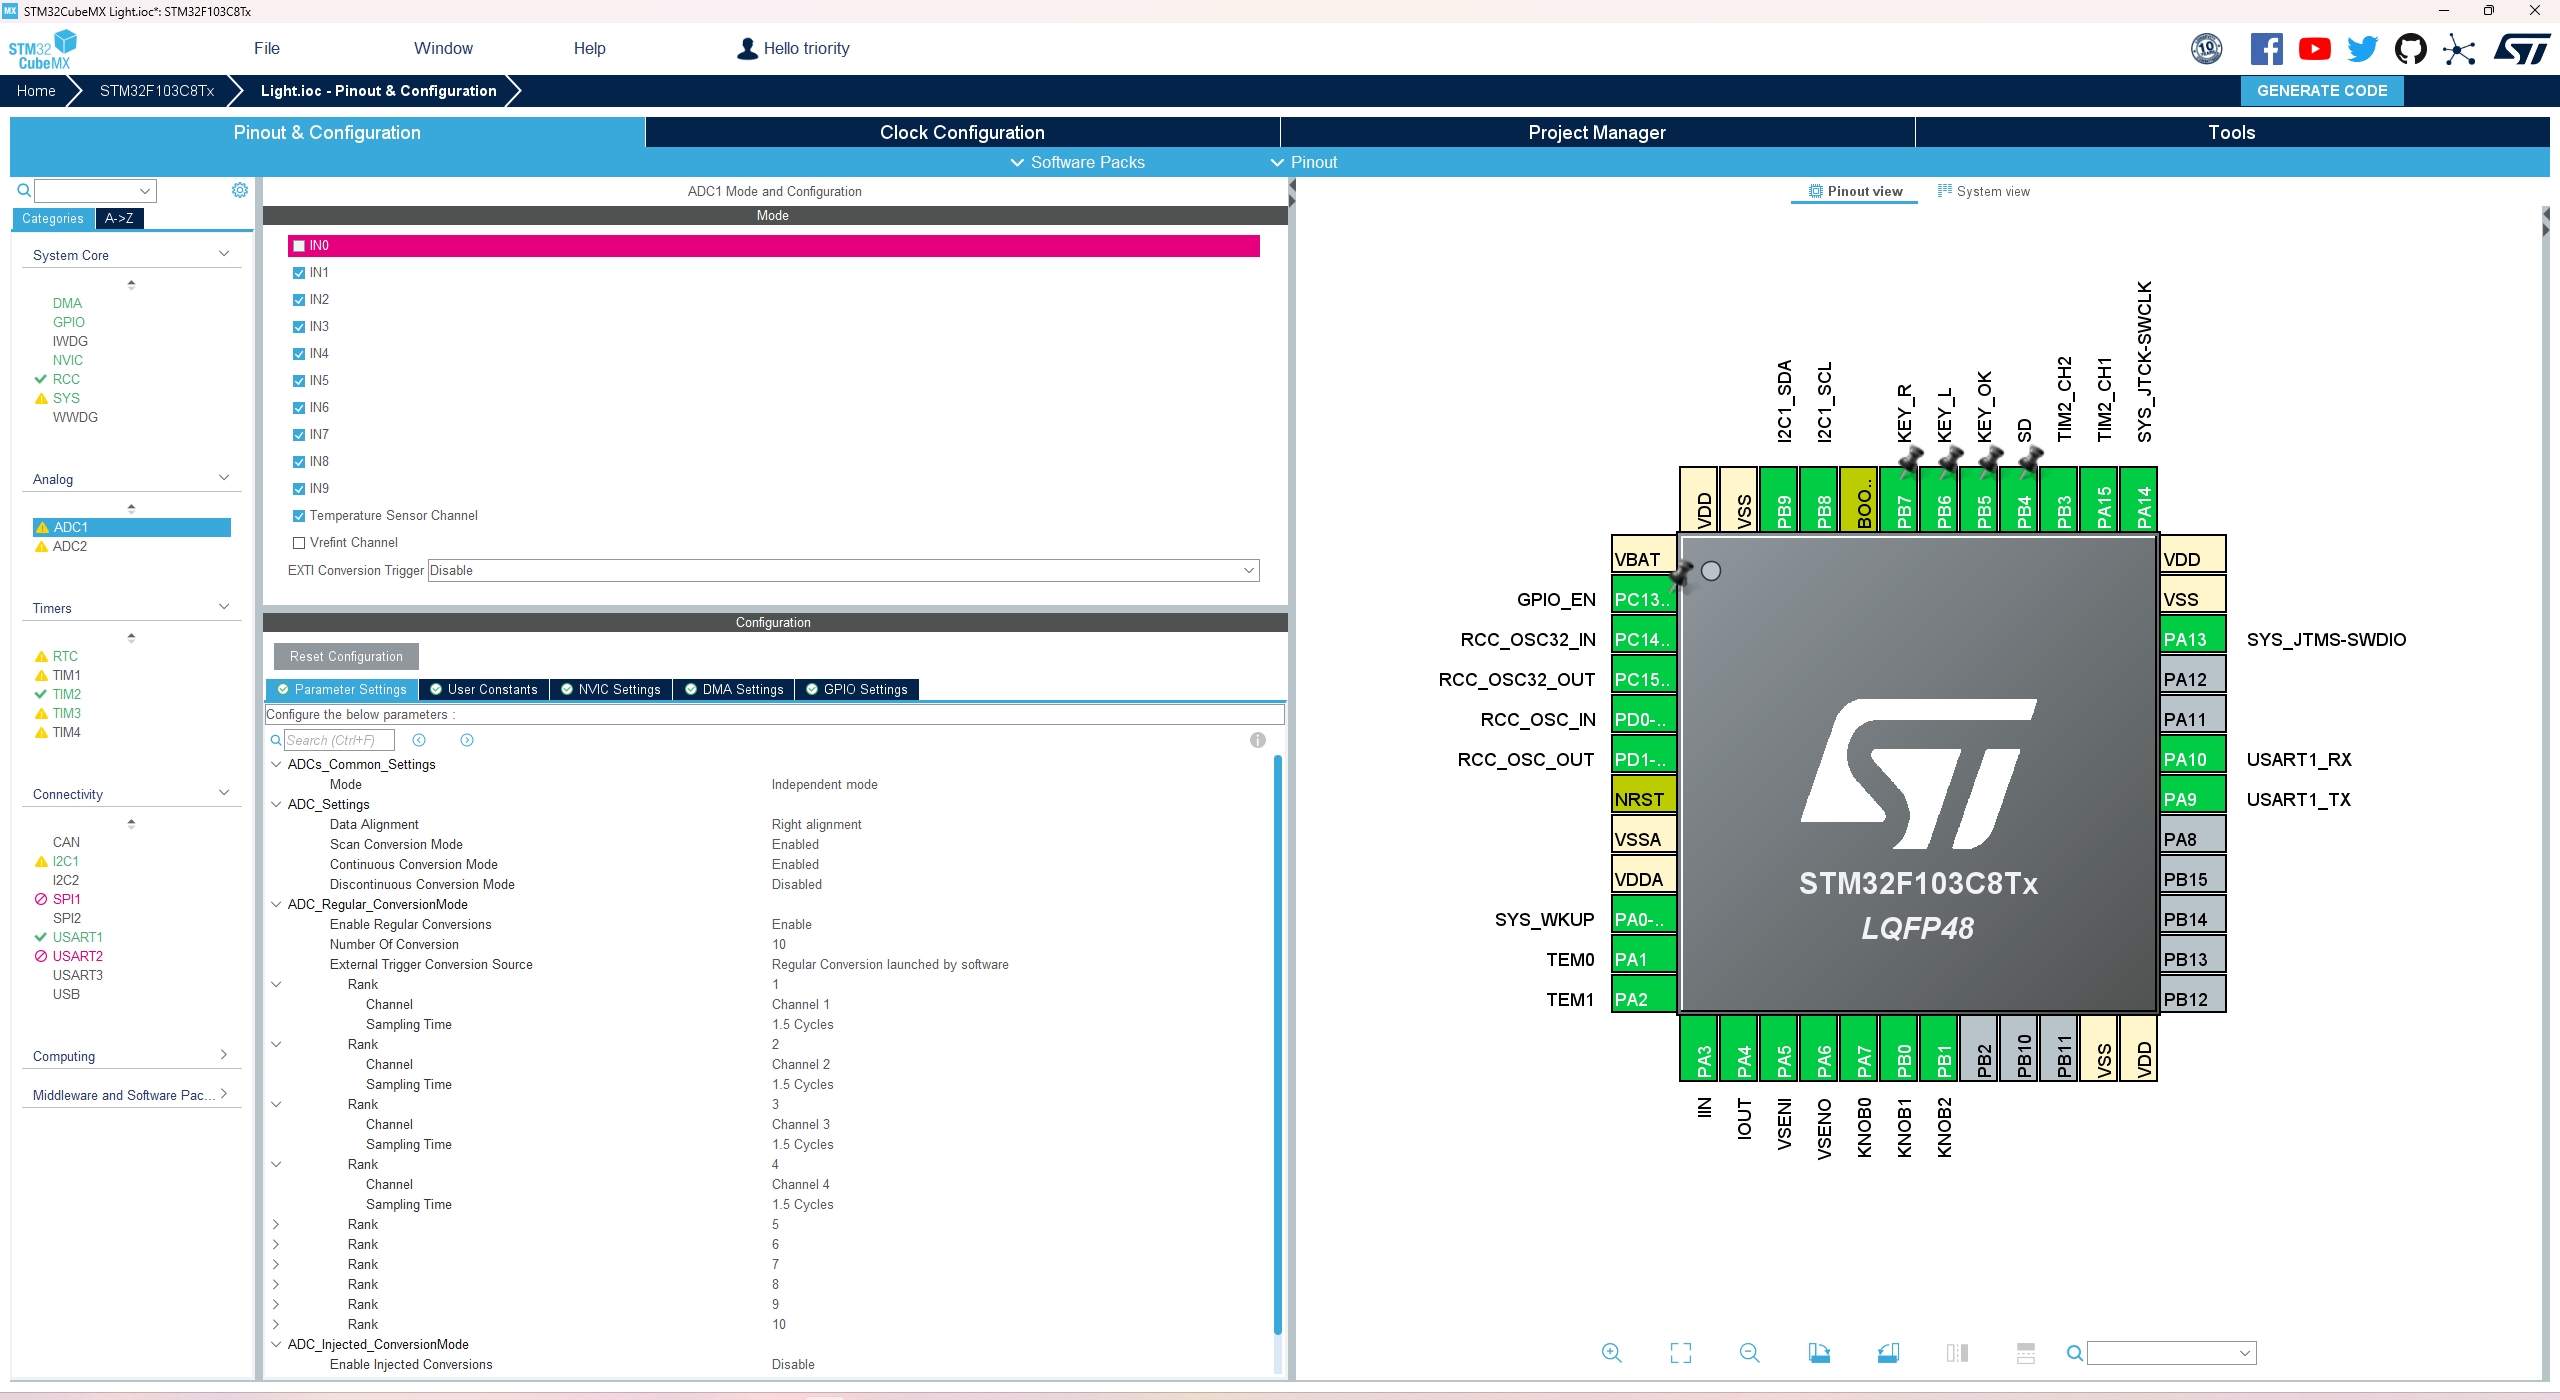Click the gear settings icon in categories panel
The height and width of the screenshot is (1400, 2560).
point(240,190)
